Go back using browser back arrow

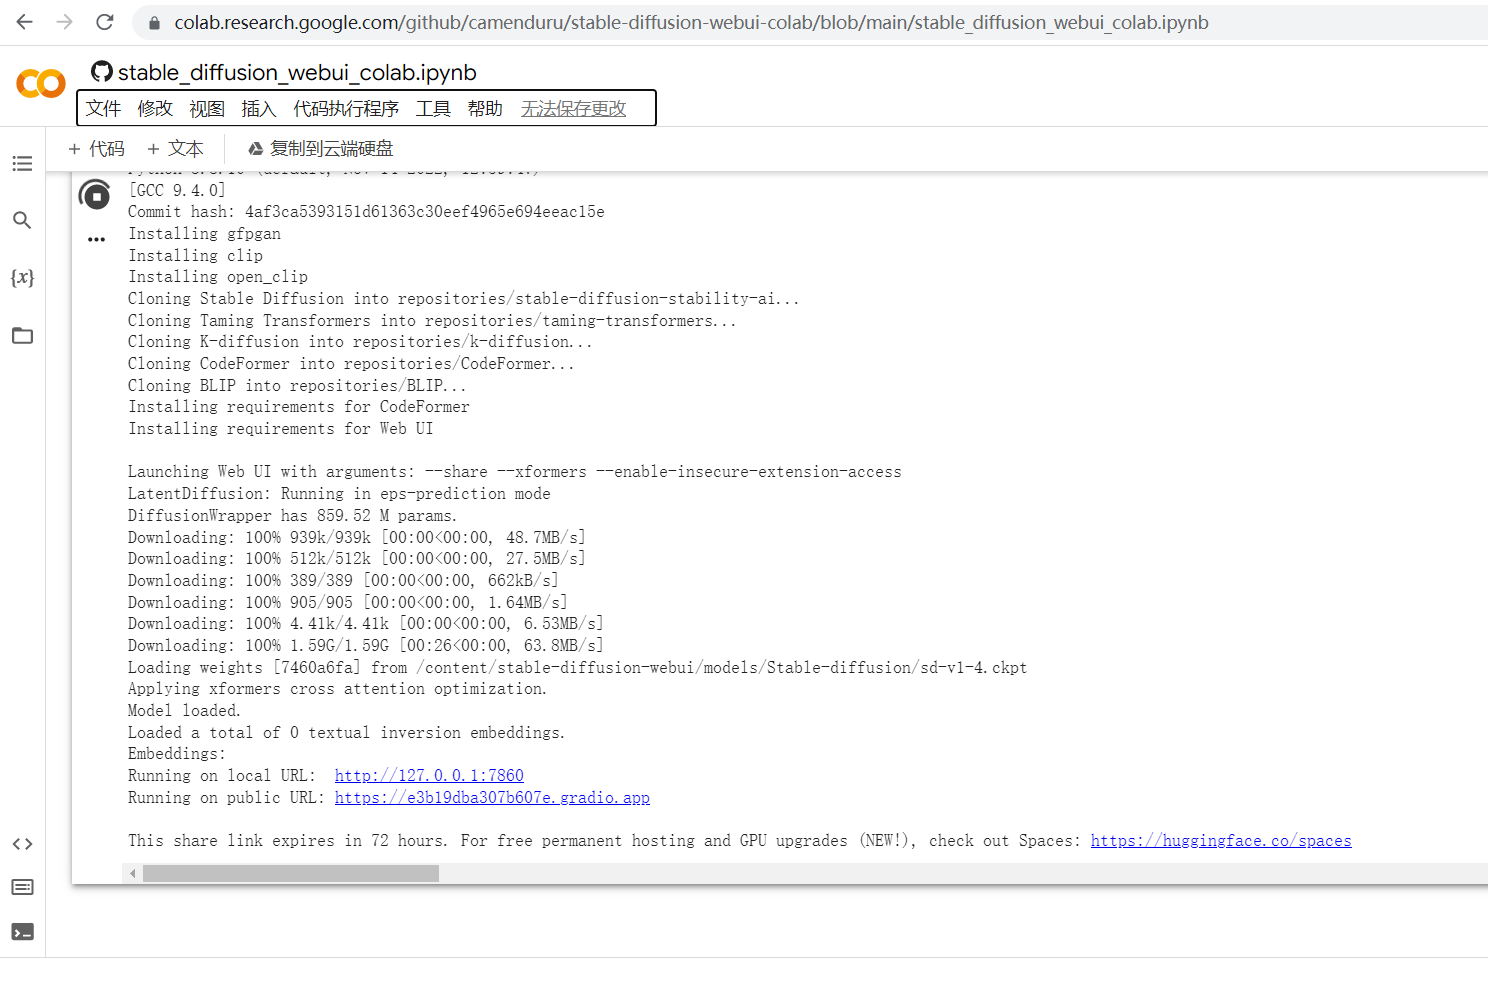[25, 22]
